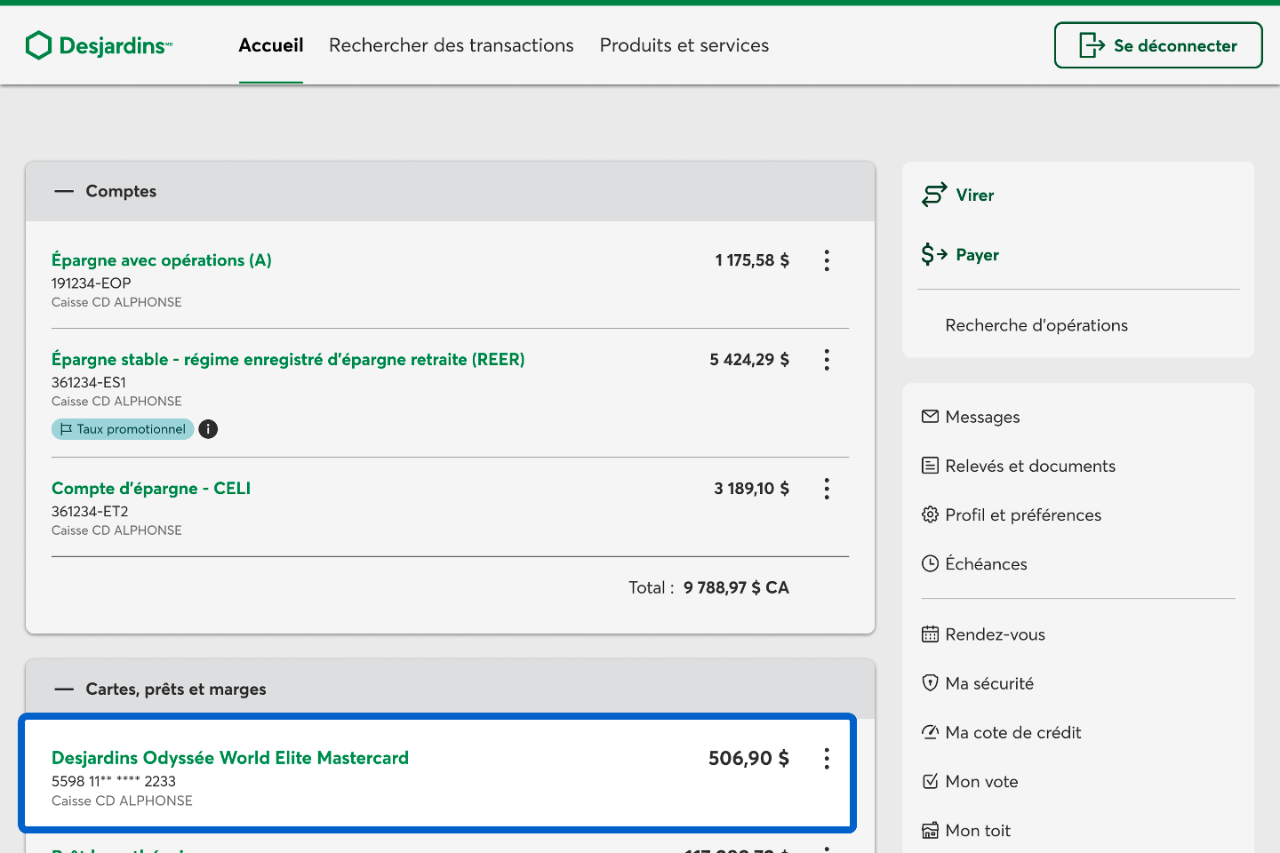The width and height of the screenshot is (1280, 853).
Task: Click the logout icon in Se déconnecter
Action: [x=1090, y=45]
